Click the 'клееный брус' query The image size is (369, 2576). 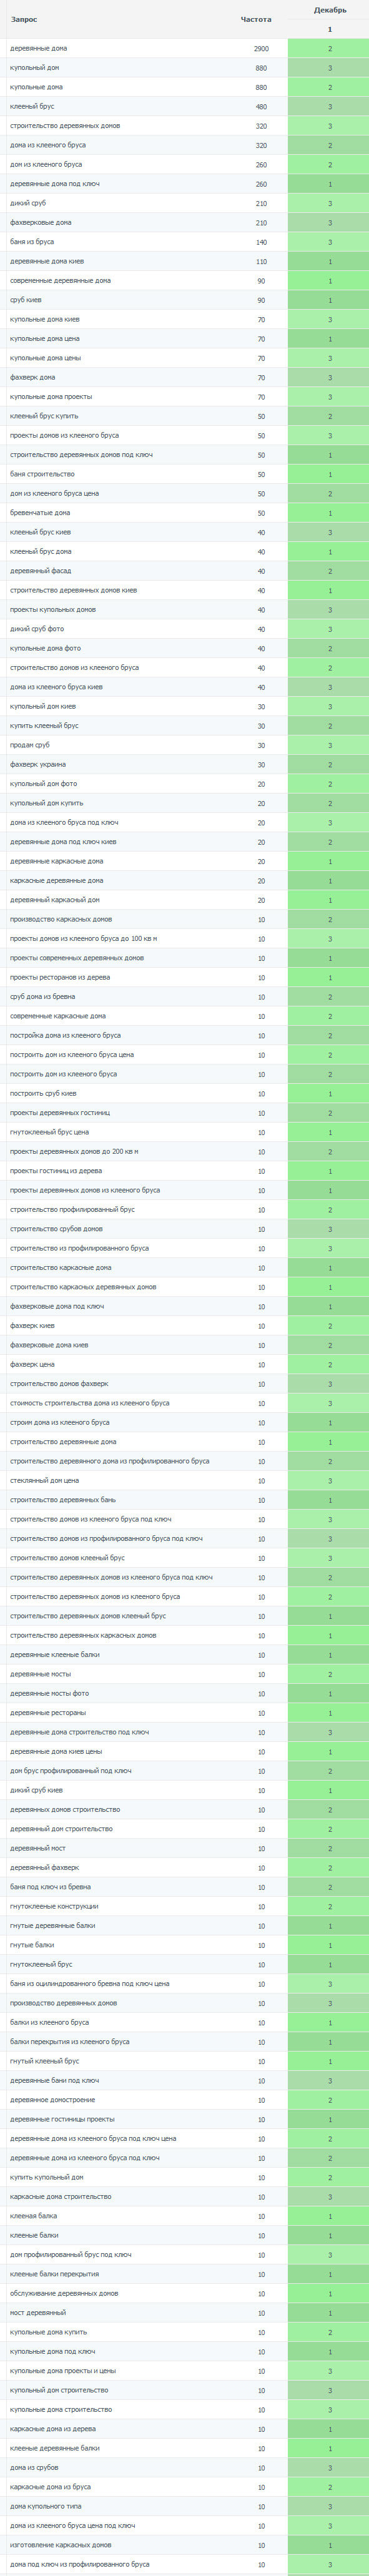coord(32,106)
